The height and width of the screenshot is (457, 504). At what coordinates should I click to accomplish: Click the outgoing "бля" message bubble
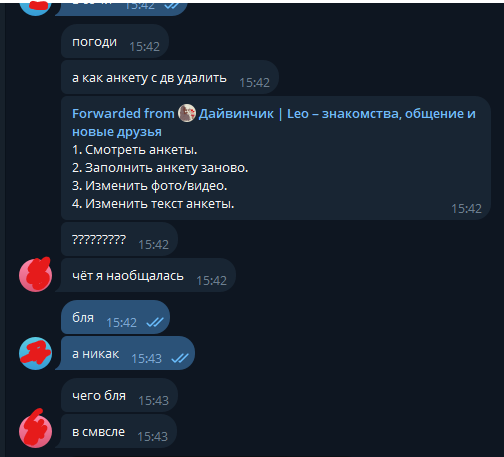coord(115,317)
